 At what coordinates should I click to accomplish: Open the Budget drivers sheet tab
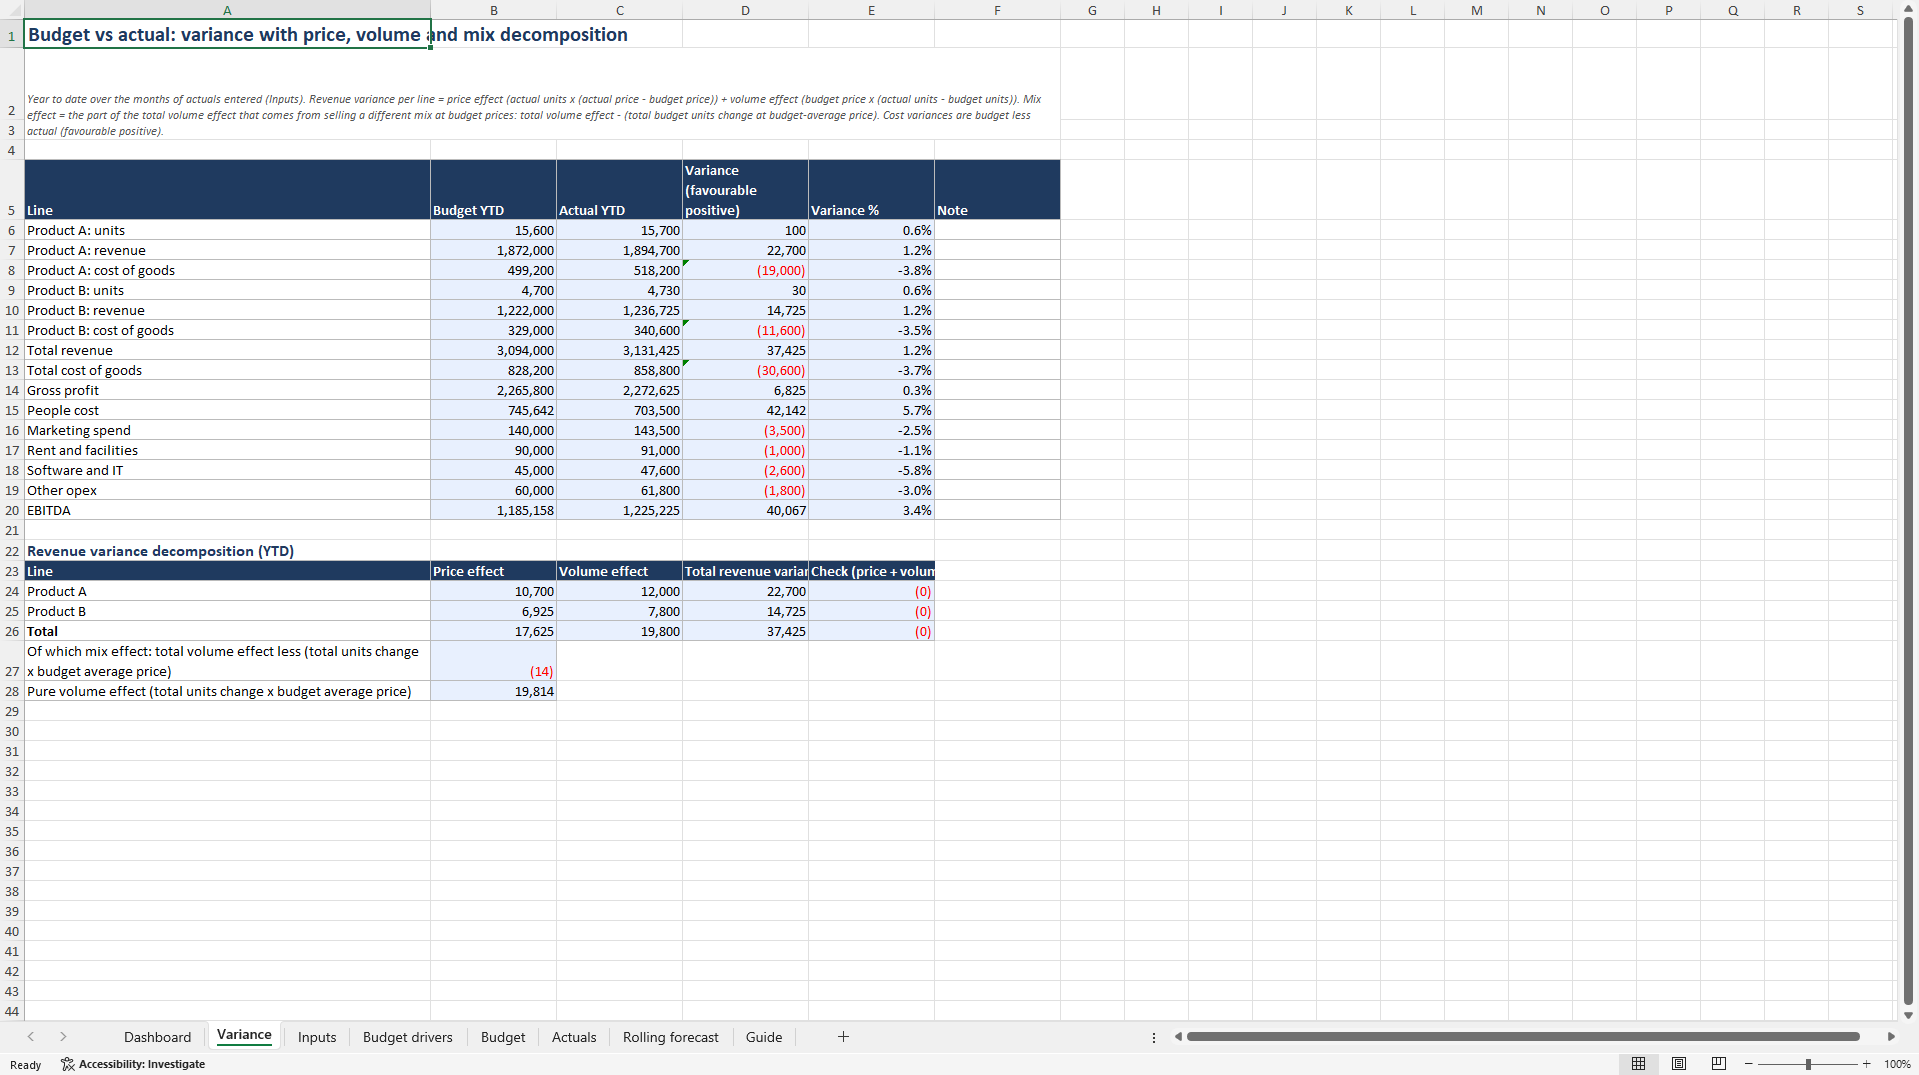(x=407, y=1037)
